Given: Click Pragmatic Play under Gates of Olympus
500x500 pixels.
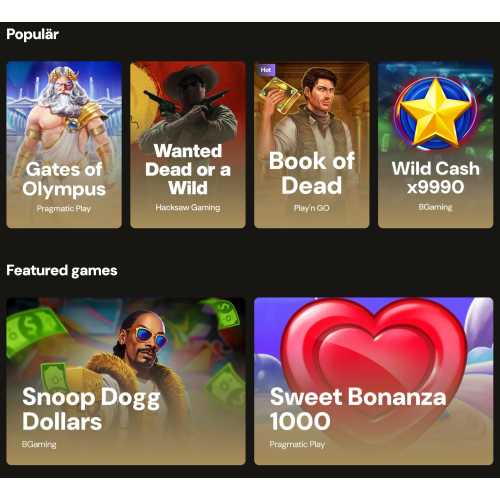Looking at the screenshot, I should (x=64, y=209).
